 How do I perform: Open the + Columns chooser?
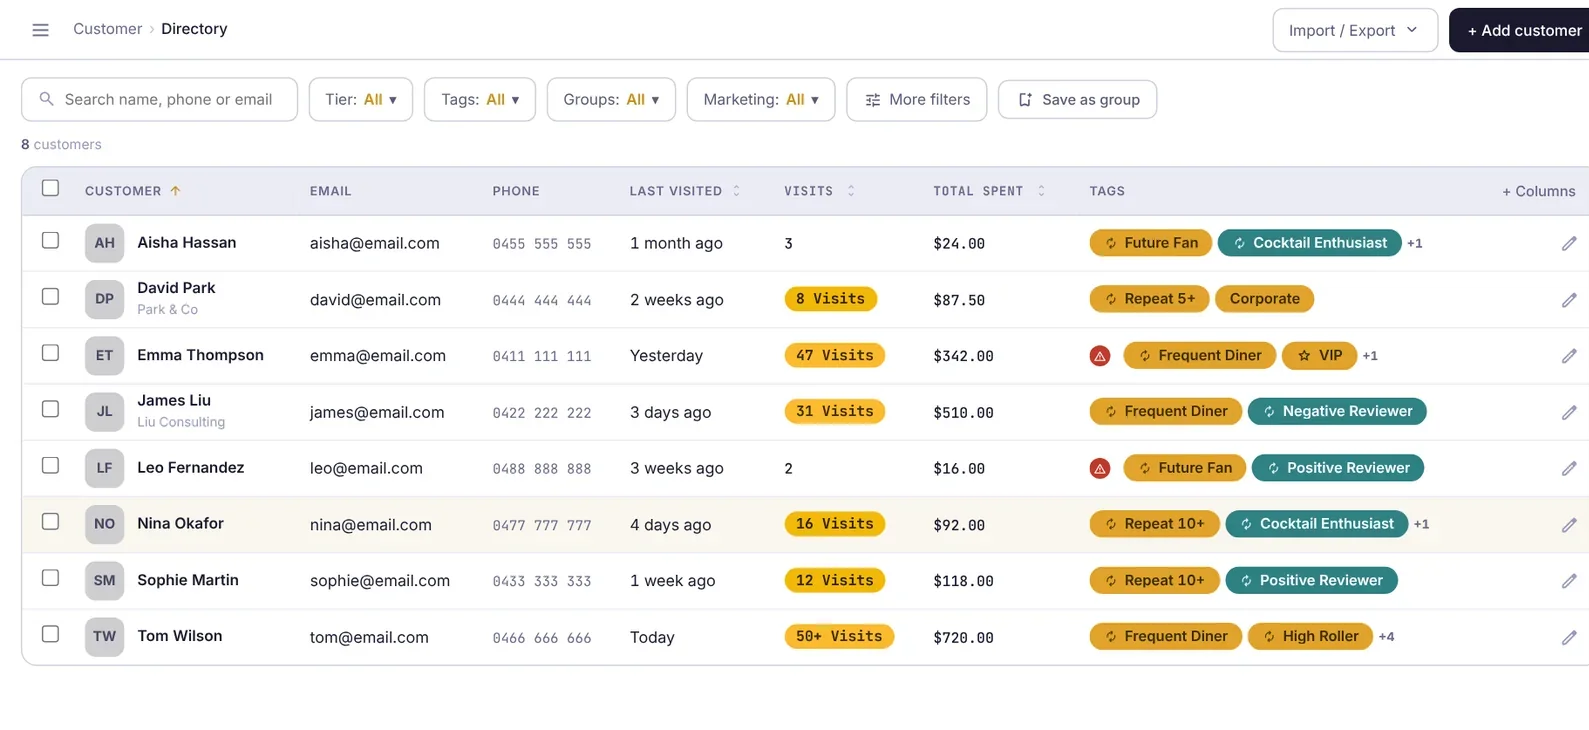pyautogui.click(x=1539, y=191)
